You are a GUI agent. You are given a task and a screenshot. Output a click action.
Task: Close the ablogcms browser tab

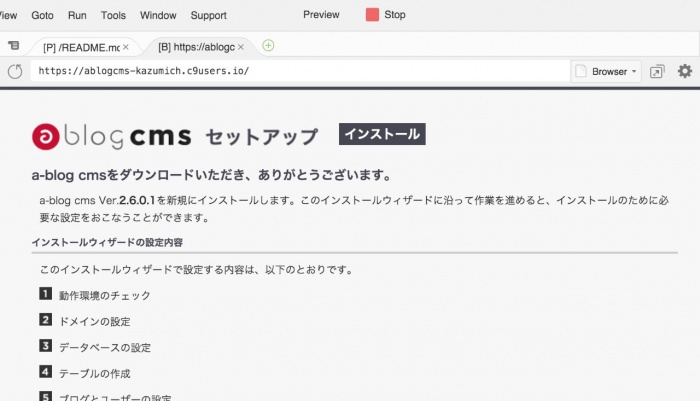coord(240,47)
